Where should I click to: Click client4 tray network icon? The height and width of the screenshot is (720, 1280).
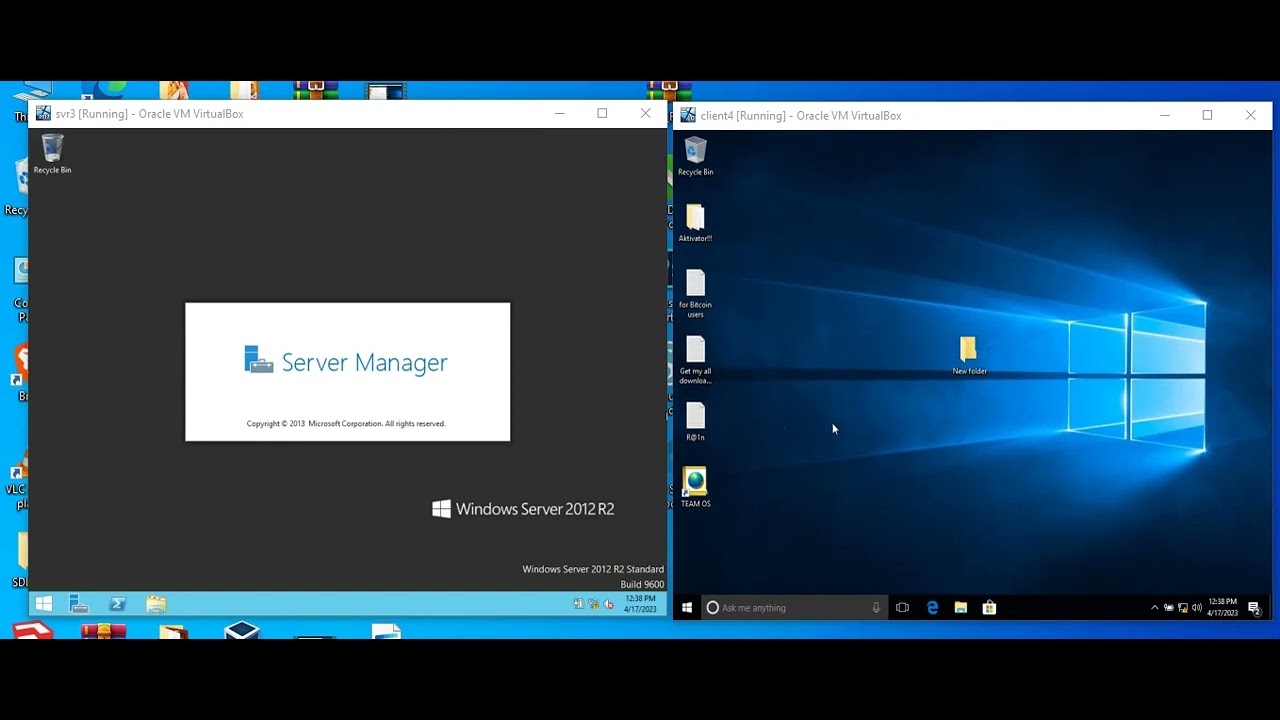pos(1183,607)
